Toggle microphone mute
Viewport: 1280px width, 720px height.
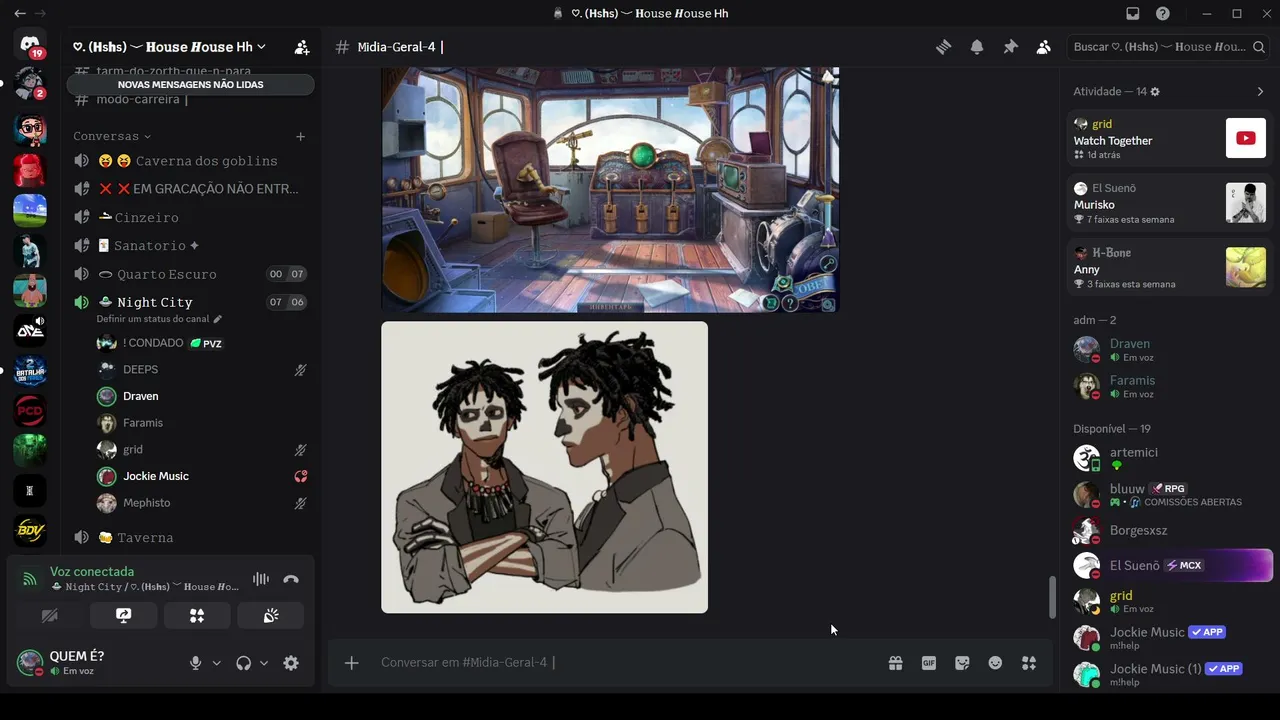coord(196,663)
